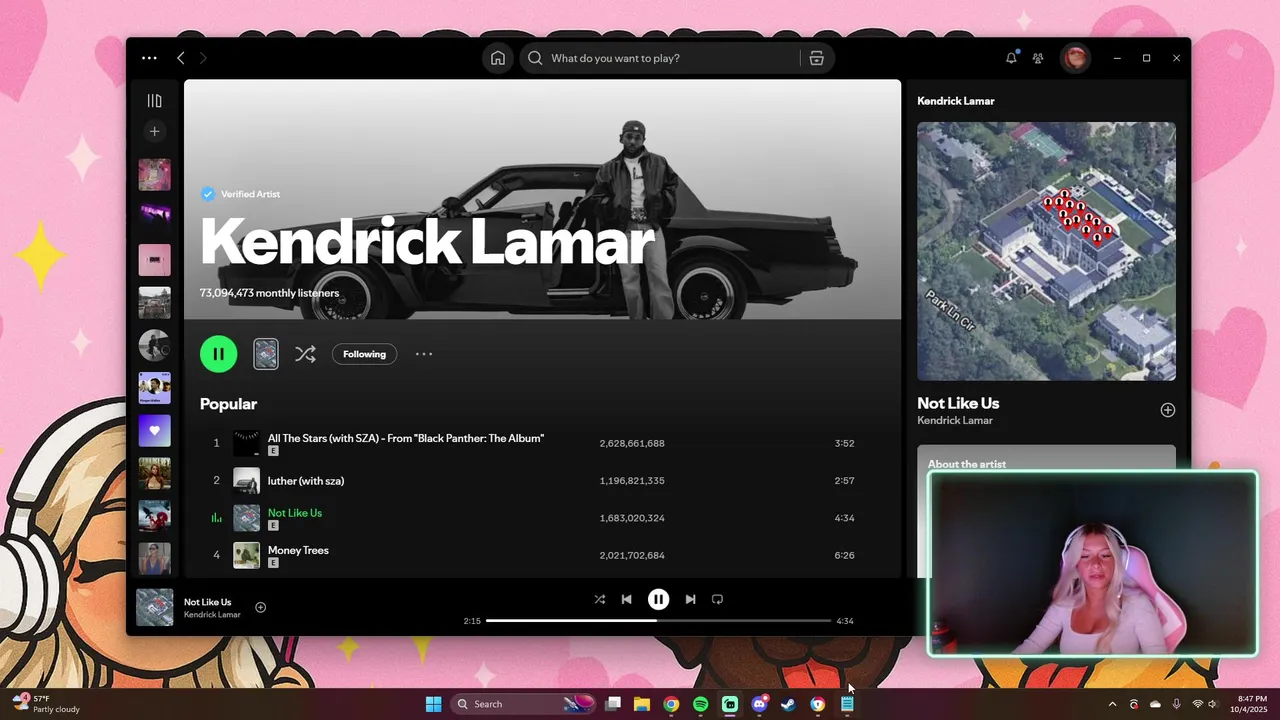This screenshot has width=1280, height=720.
Task: Open the Browse icon in search bar
Action: 817,58
